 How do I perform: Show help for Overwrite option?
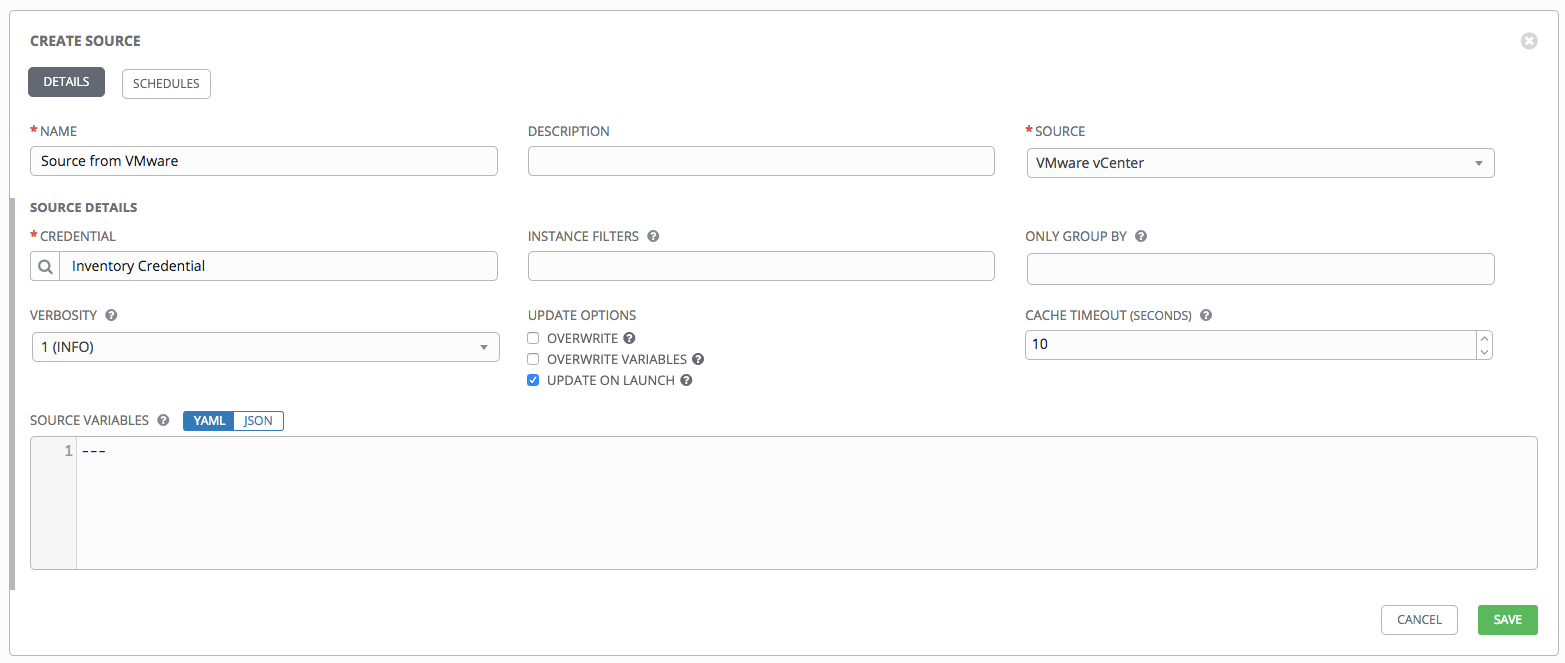[629, 339]
